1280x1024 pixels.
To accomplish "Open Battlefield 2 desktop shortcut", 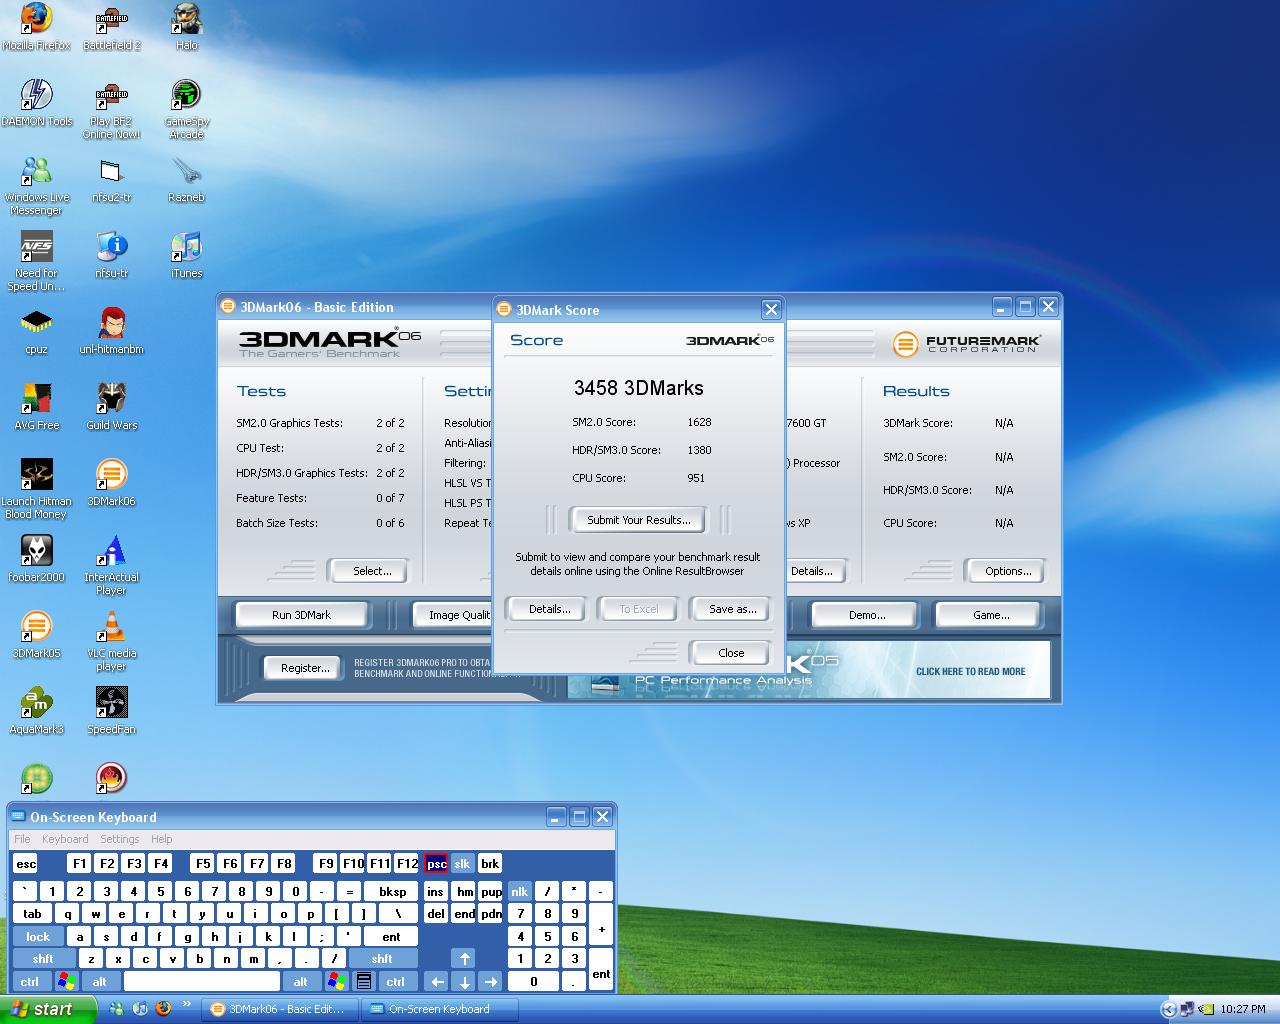I will (111, 27).
